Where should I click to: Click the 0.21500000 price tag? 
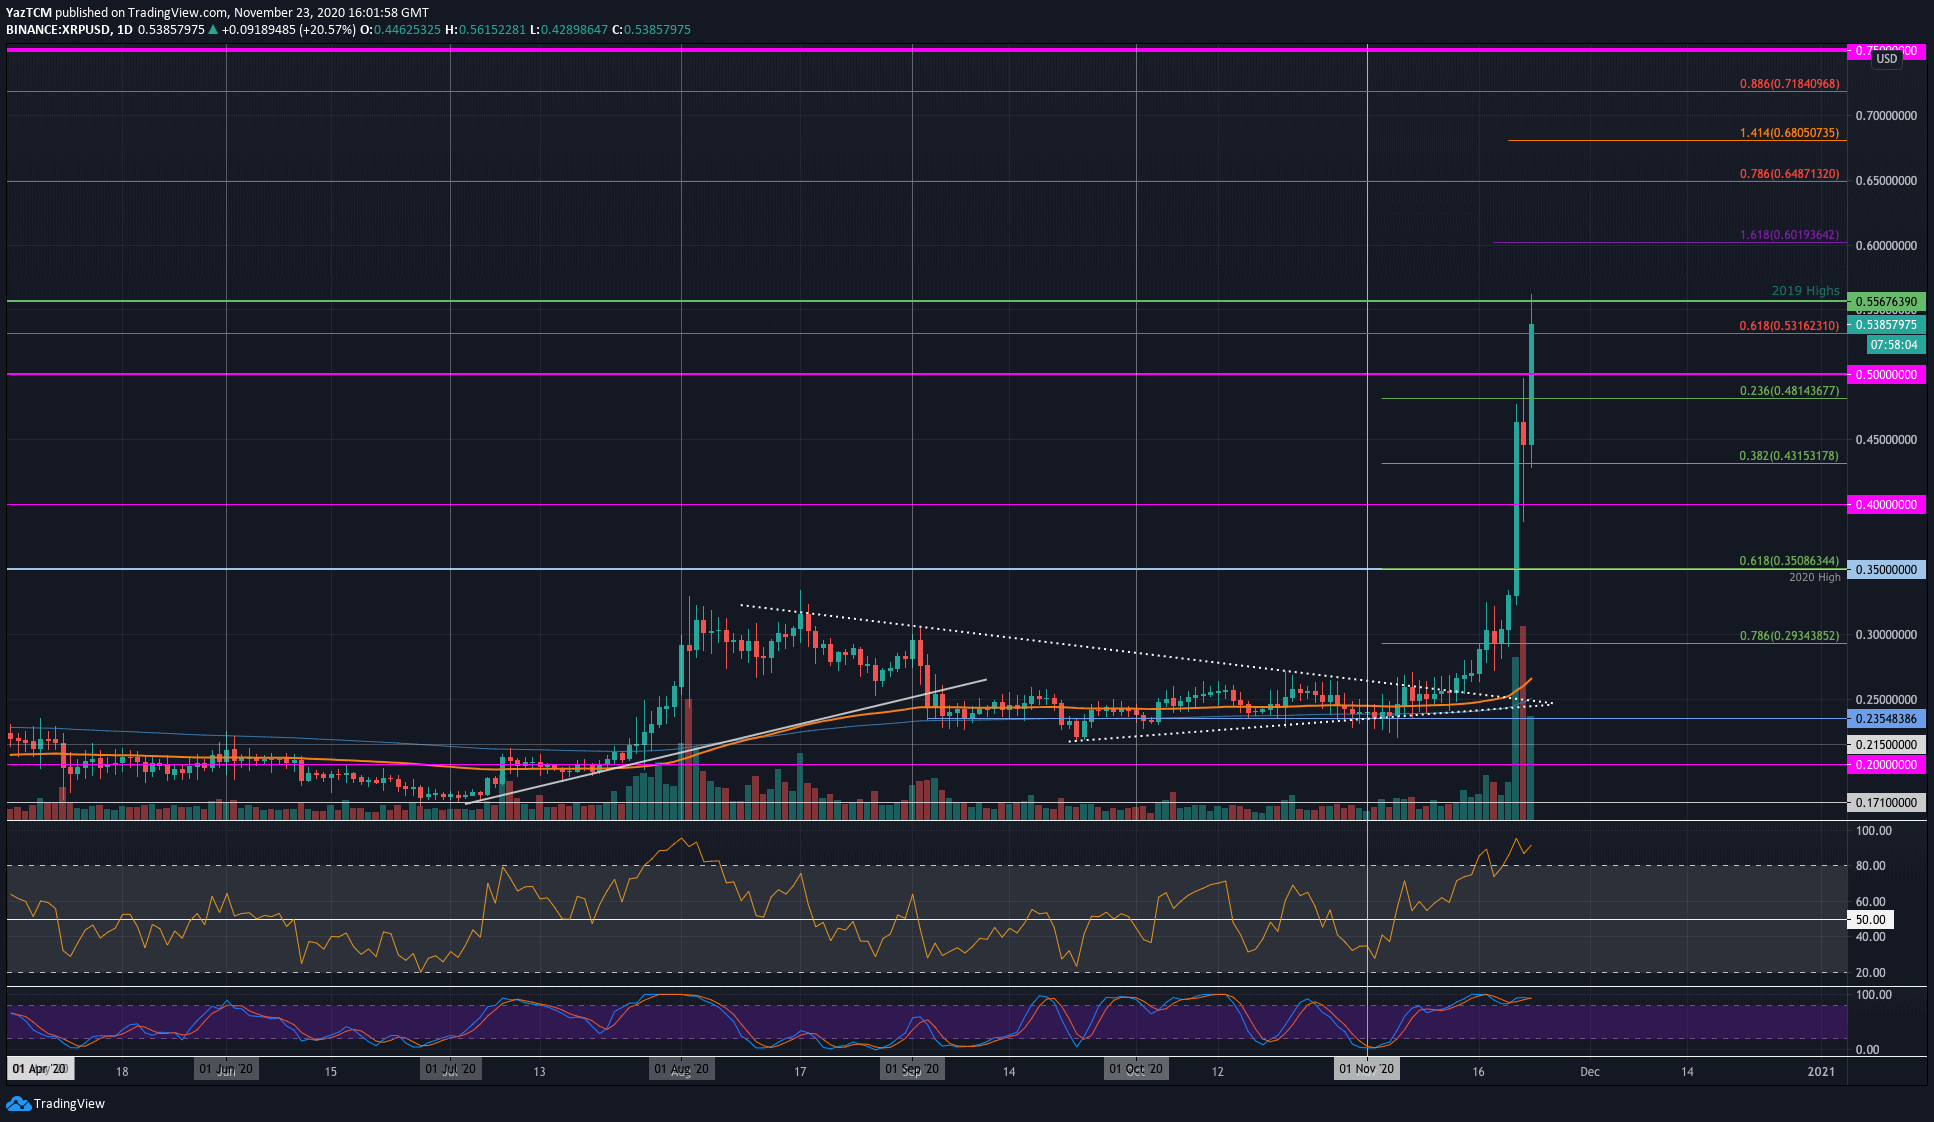[x=1886, y=745]
